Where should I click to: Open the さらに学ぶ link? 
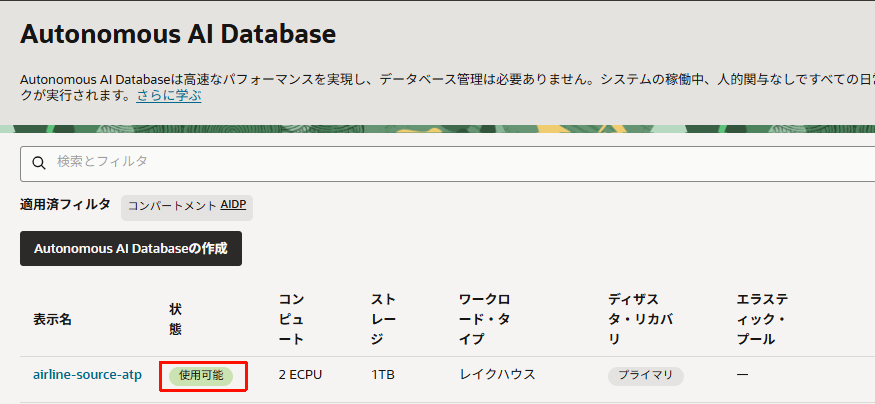tap(169, 96)
